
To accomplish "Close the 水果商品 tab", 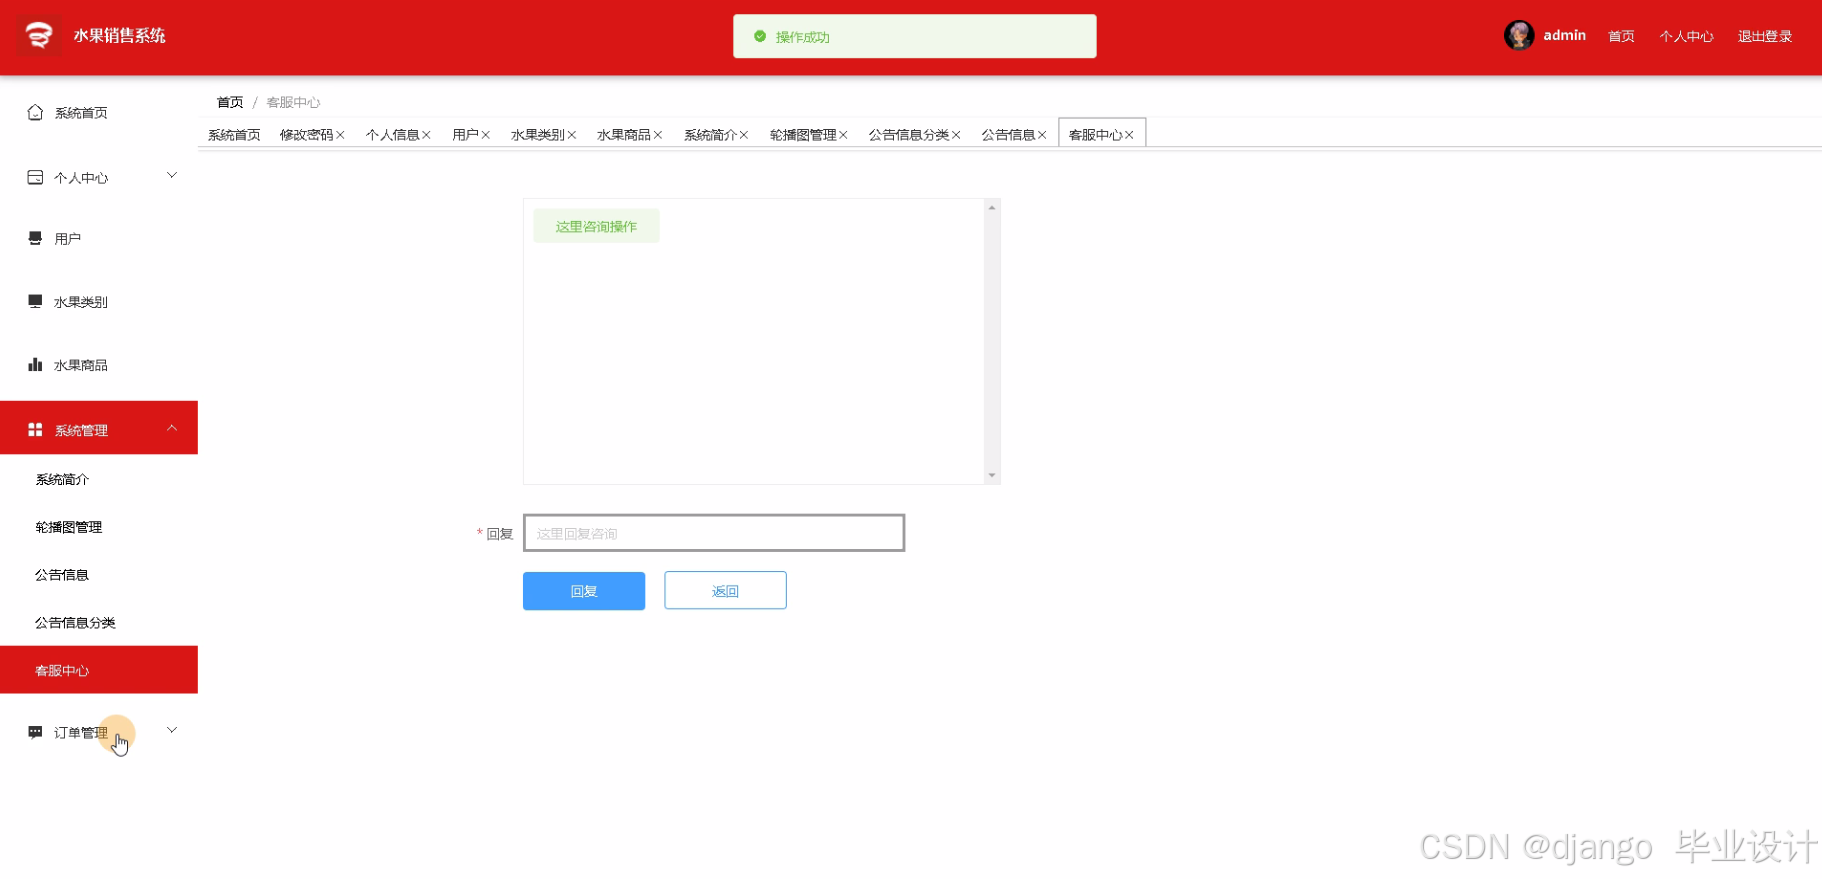I will point(658,135).
